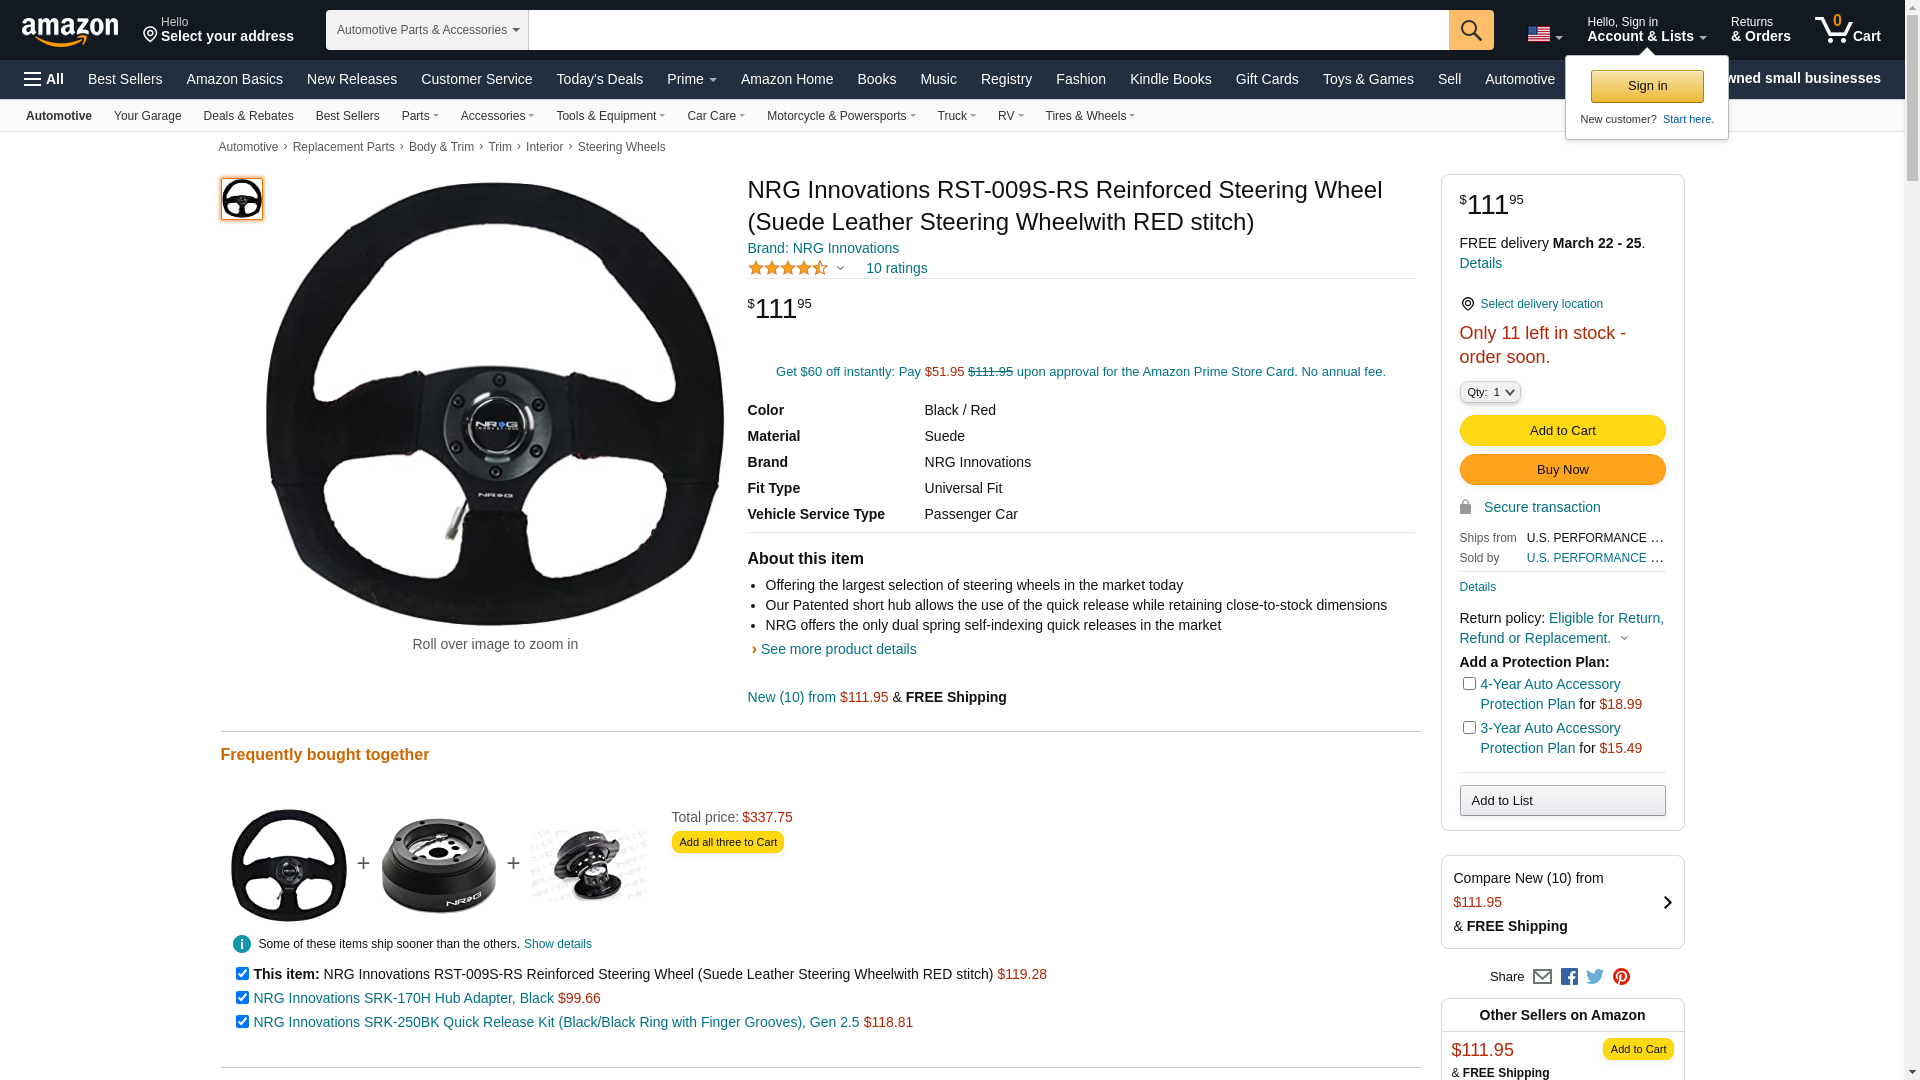Share via Pinterest icon
This screenshot has width=1920, height=1080.
point(1620,977)
